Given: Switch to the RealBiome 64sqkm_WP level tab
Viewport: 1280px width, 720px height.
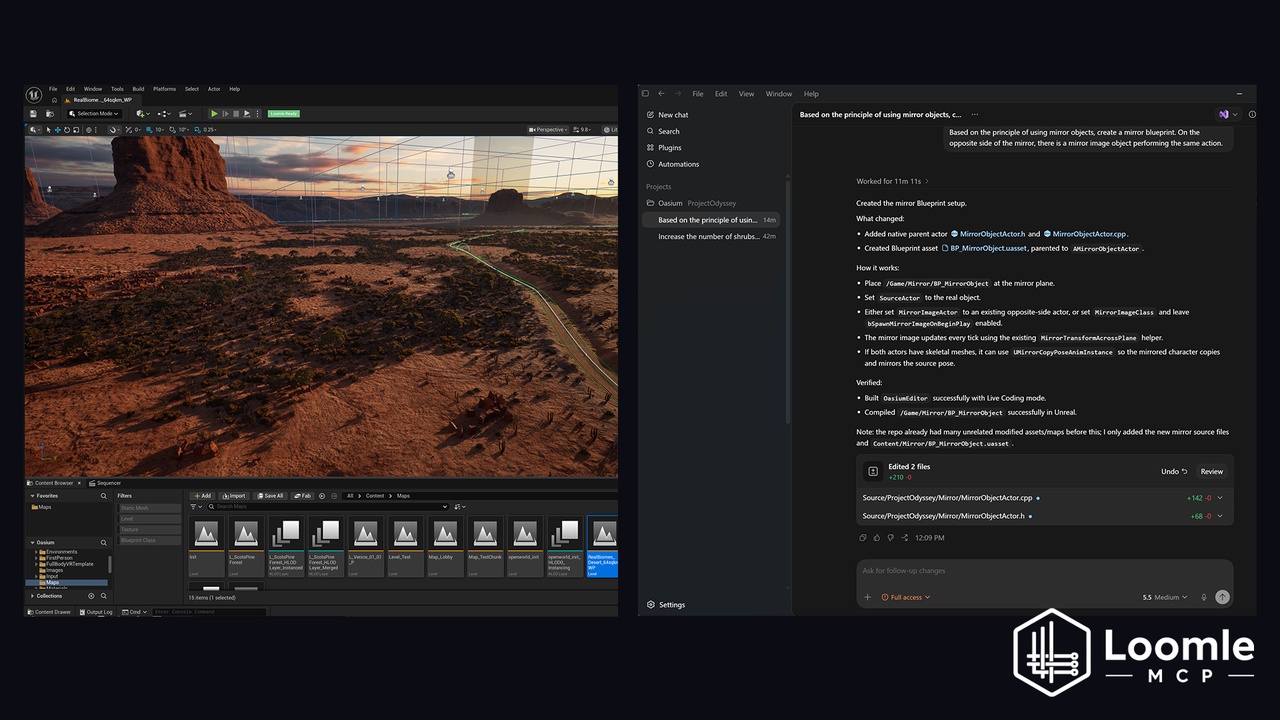Looking at the screenshot, I should coord(102,100).
